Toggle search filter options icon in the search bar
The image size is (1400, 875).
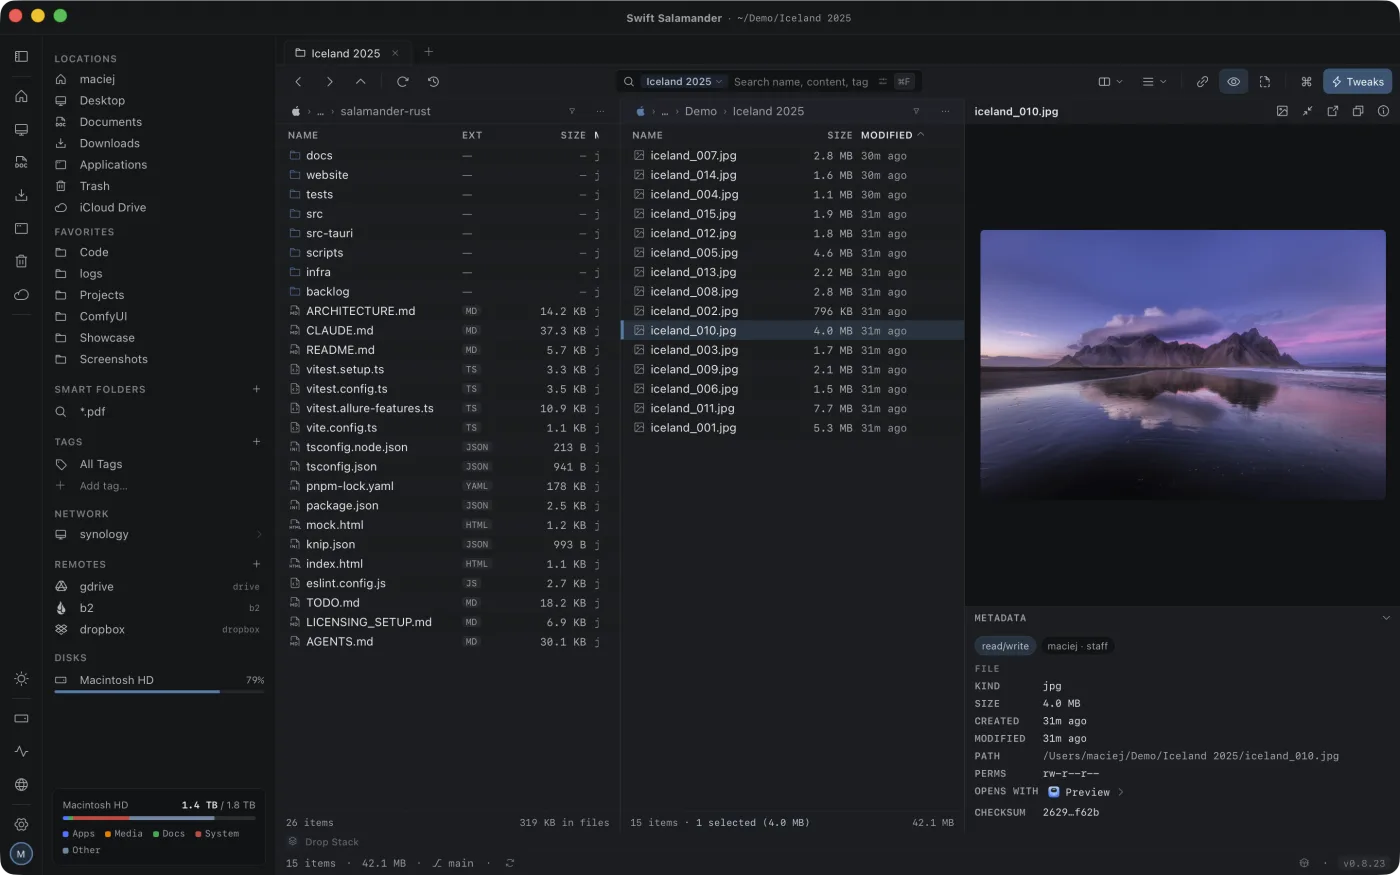[882, 82]
